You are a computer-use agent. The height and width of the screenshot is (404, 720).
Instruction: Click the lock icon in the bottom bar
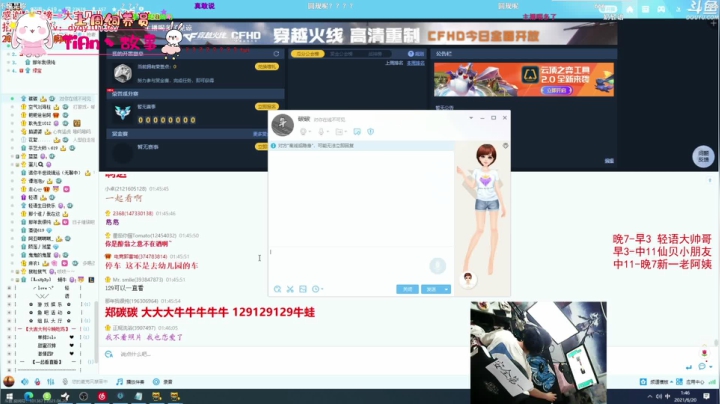(37, 382)
